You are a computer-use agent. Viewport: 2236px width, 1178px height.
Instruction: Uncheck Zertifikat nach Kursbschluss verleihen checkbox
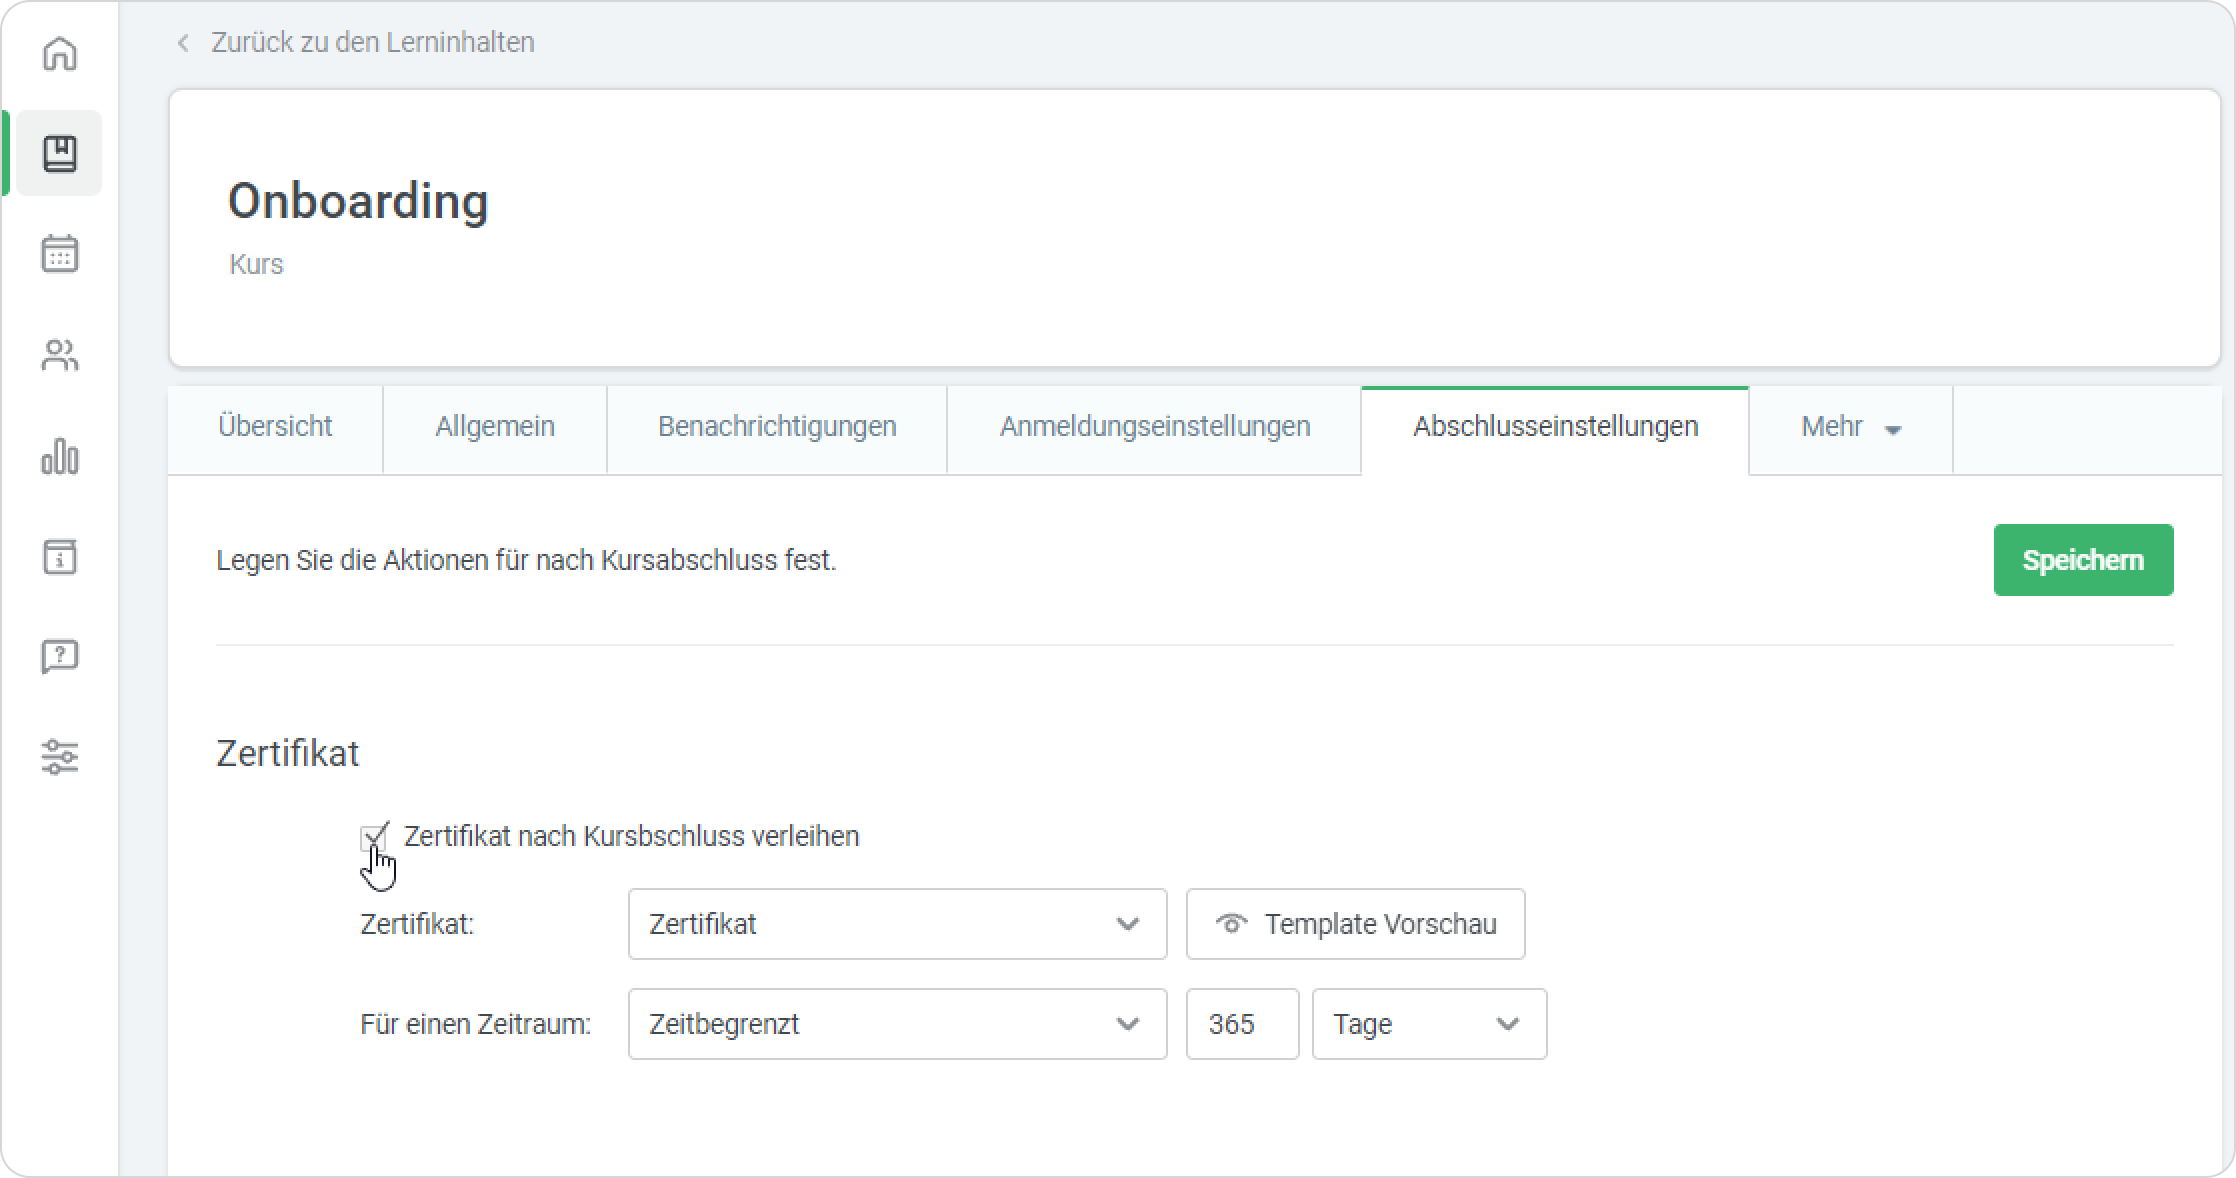tap(373, 837)
